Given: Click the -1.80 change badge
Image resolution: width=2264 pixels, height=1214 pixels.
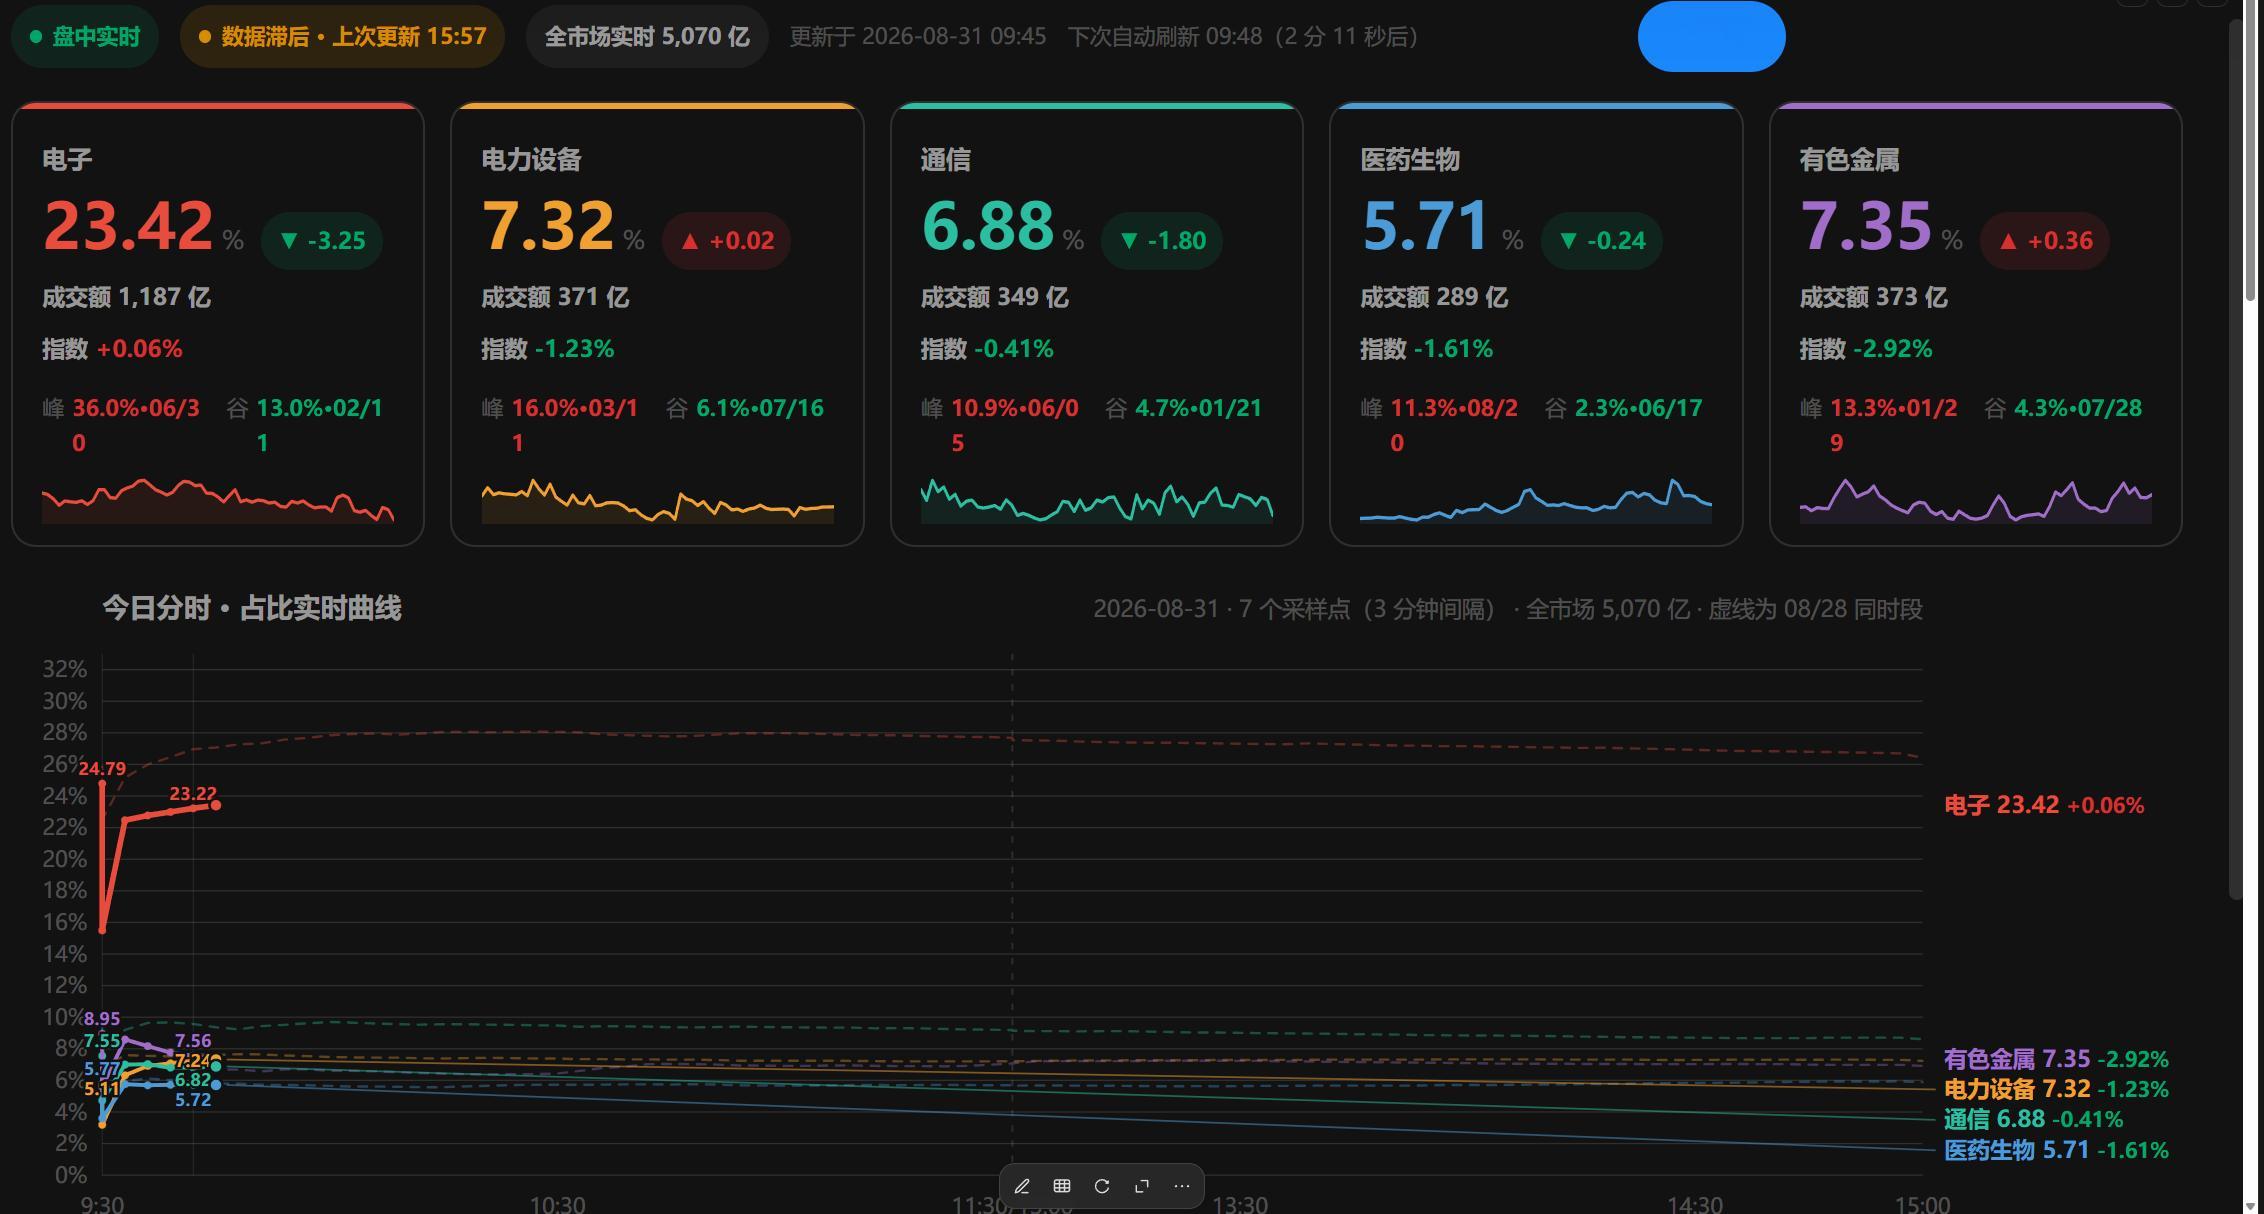Looking at the screenshot, I should click(x=1161, y=240).
